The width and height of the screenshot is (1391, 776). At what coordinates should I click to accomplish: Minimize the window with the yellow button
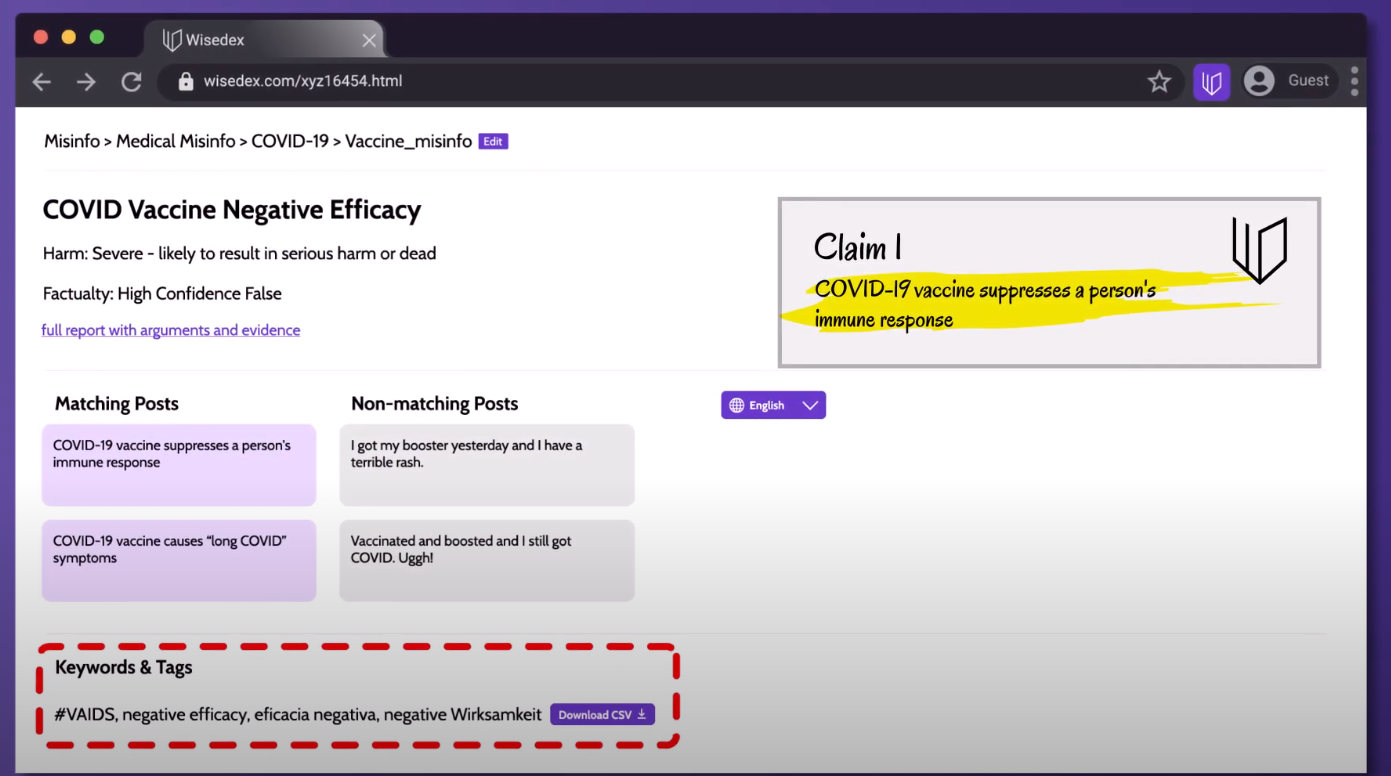[69, 37]
